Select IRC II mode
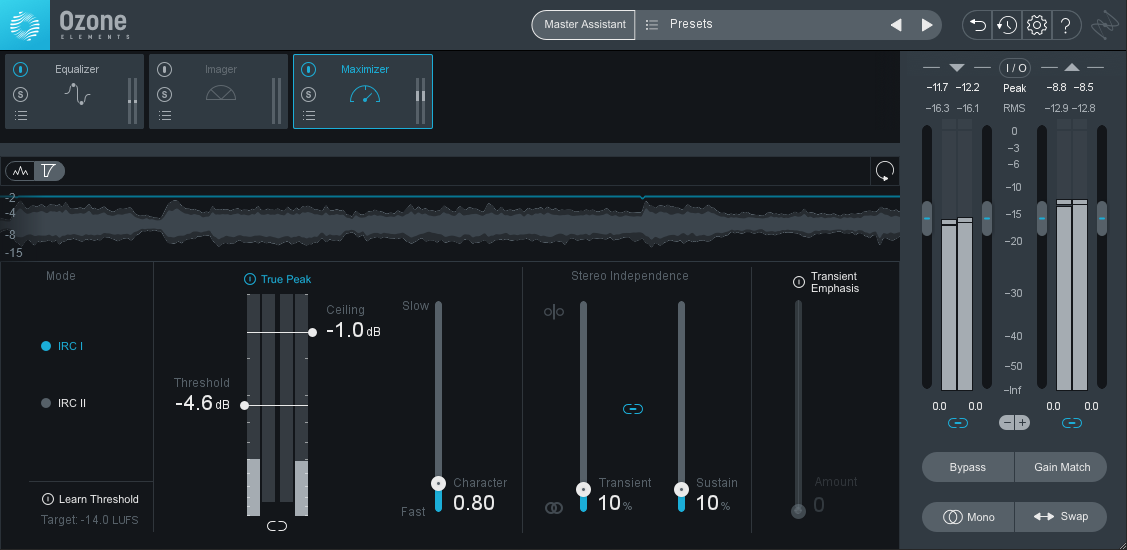 pyautogui.click(x=64, y=403)
